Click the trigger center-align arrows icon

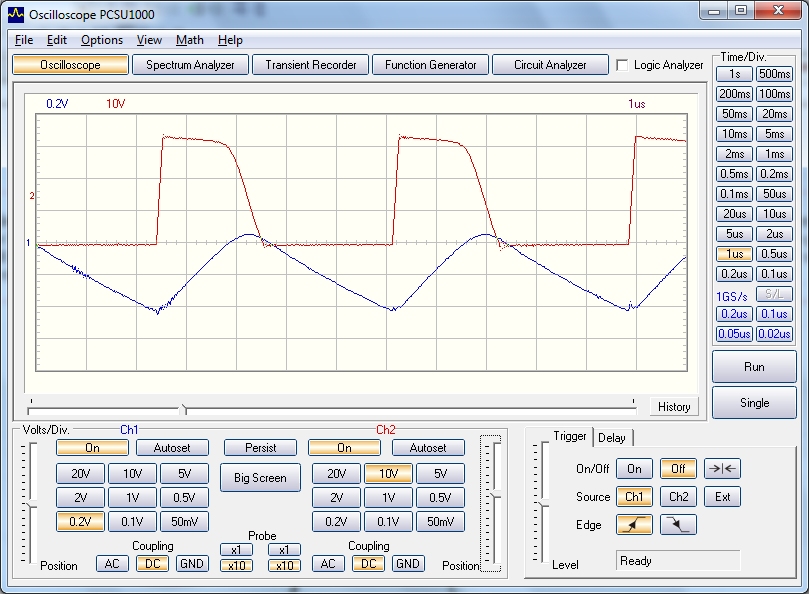[723, 468]
